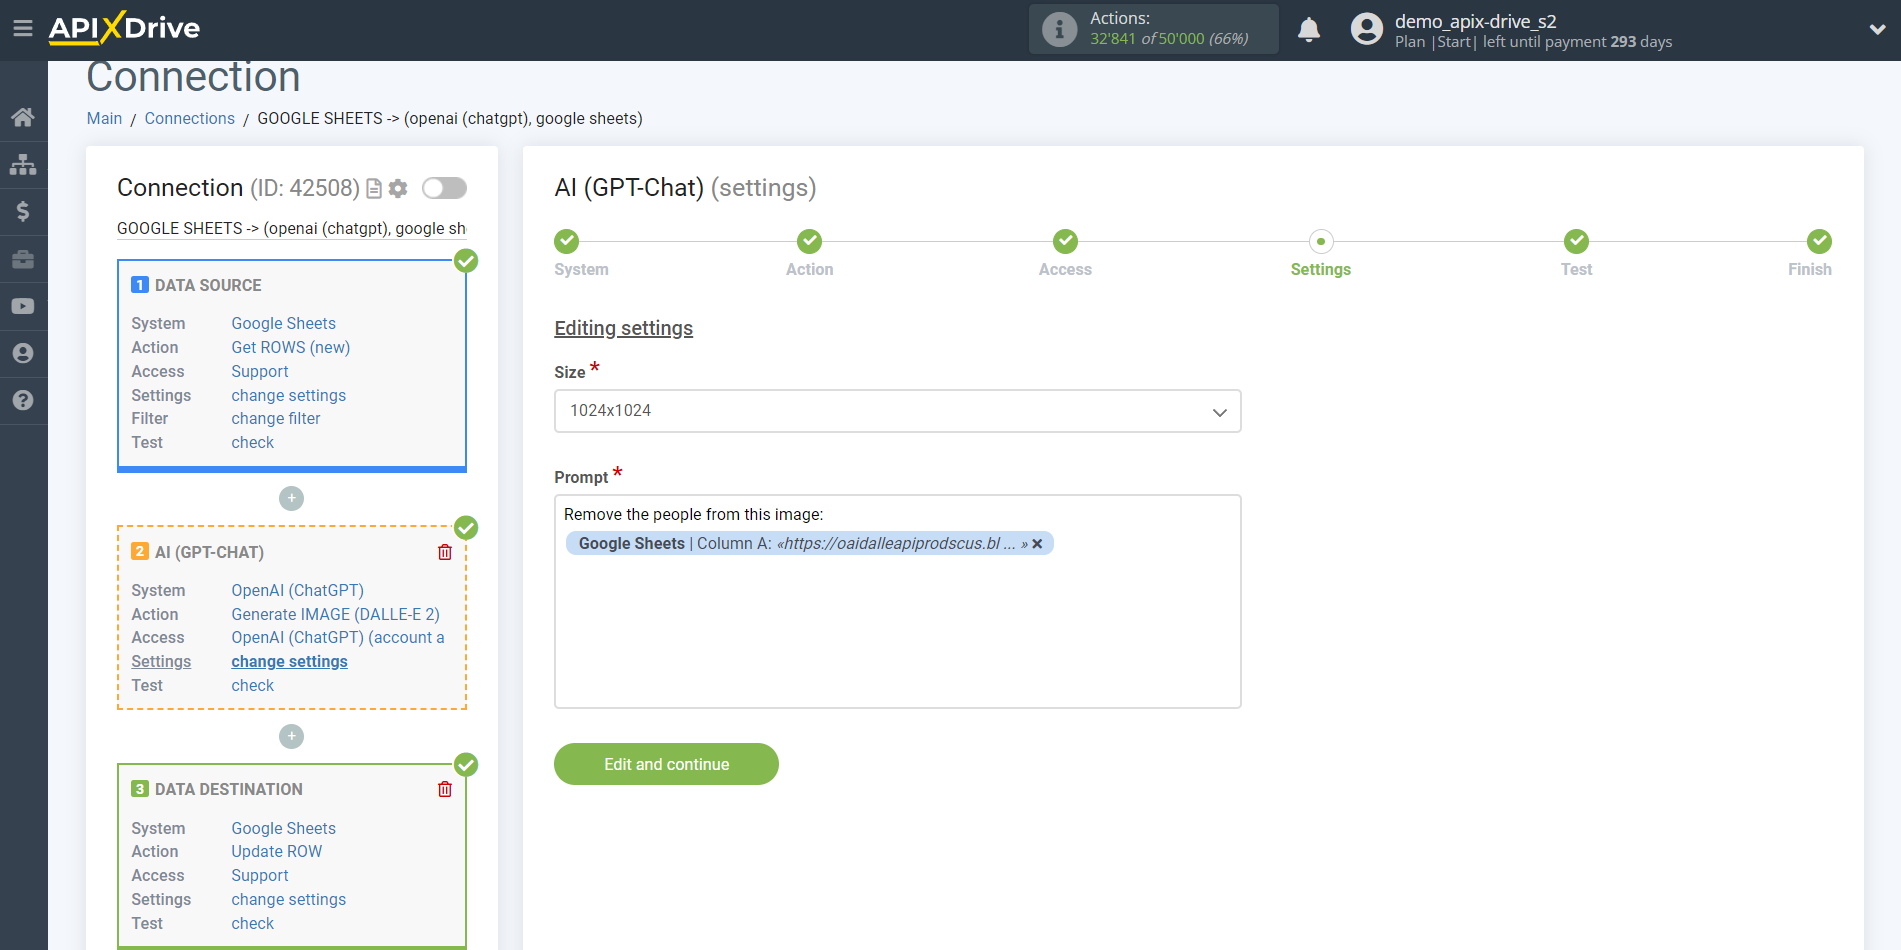
Task: Click the Actions counter panel
Action: pos(1153,29)
